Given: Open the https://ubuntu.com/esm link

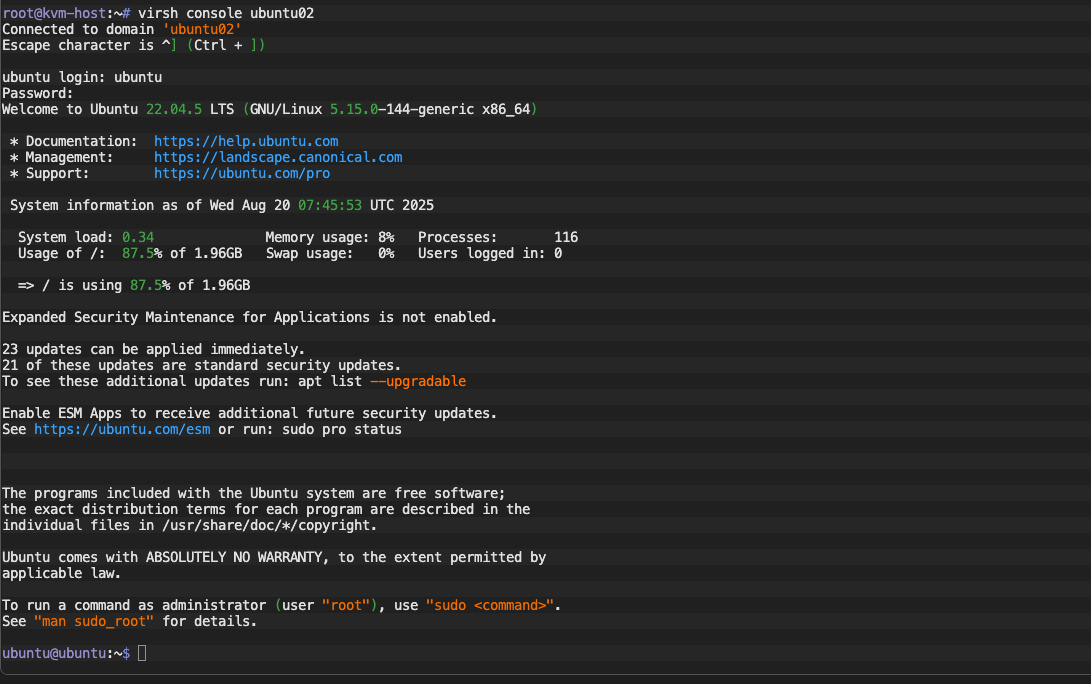Looking at the screenshot, I should (x=122, y=429).
